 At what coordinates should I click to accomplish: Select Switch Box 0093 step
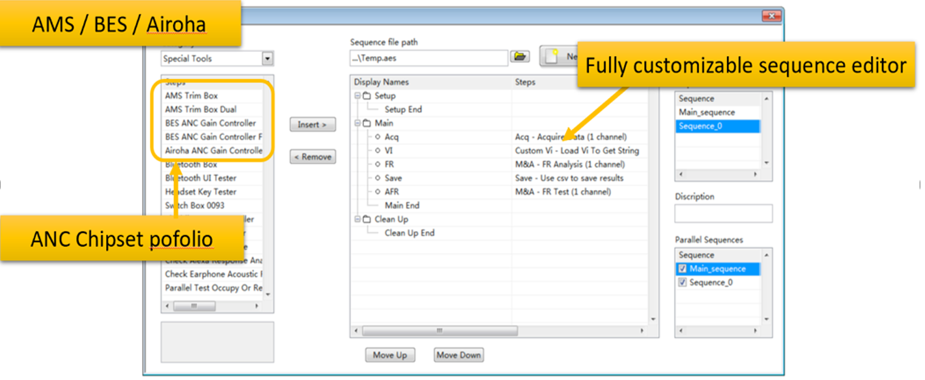pyautogui.click(x=195, y=205)
